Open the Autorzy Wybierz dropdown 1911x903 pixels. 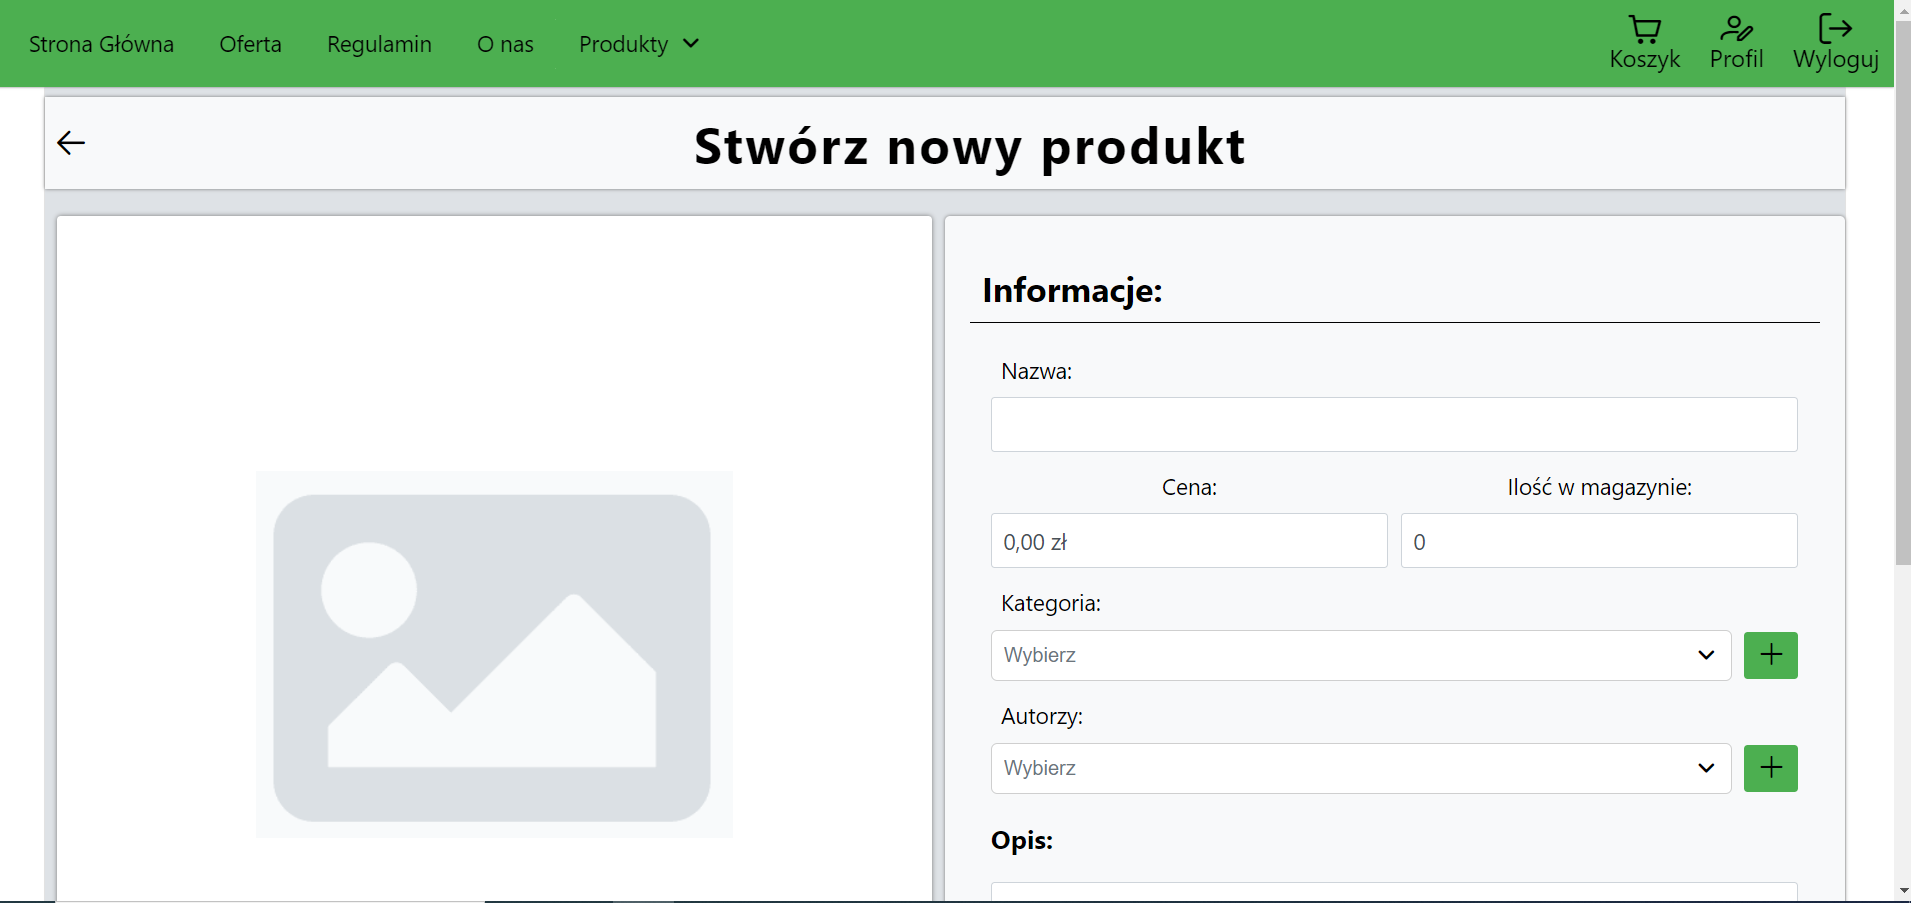pyautogui.click(x=1360, y=768)
